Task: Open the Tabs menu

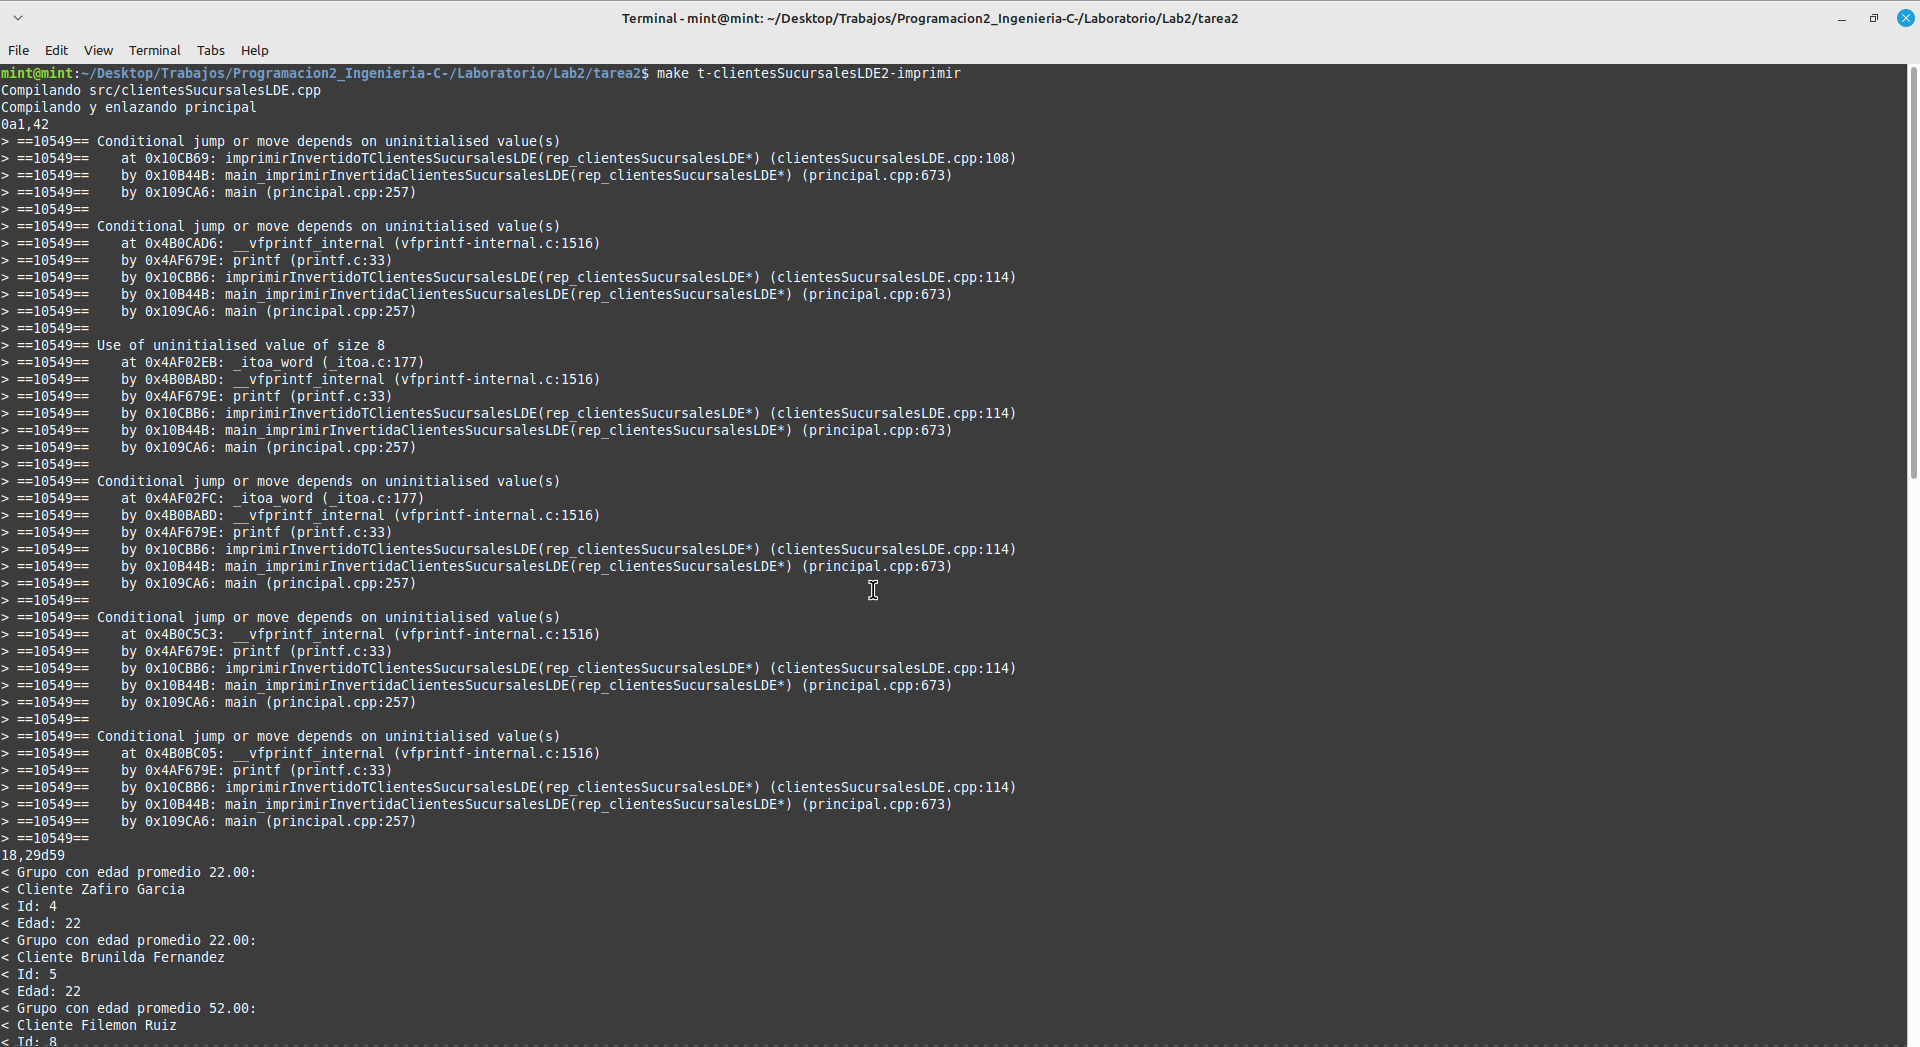Action: pyautogui.click(x=211, y=50)
